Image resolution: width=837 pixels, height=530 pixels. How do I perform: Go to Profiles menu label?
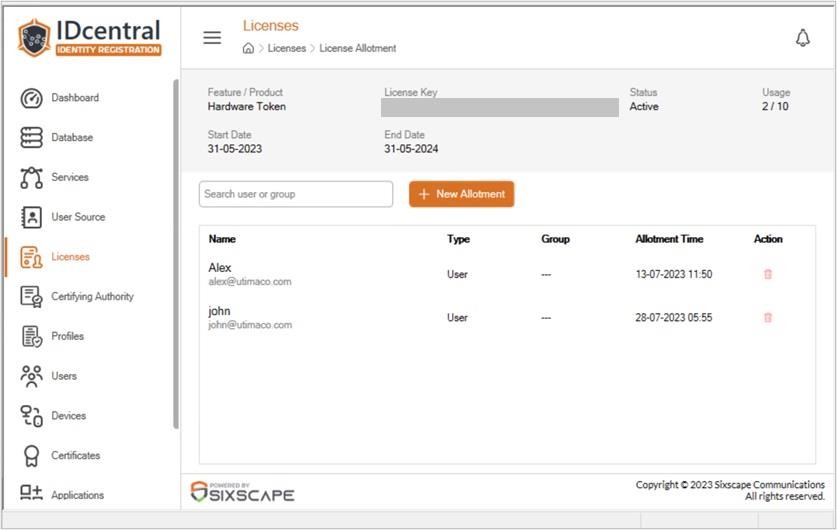tap(67, 336)
